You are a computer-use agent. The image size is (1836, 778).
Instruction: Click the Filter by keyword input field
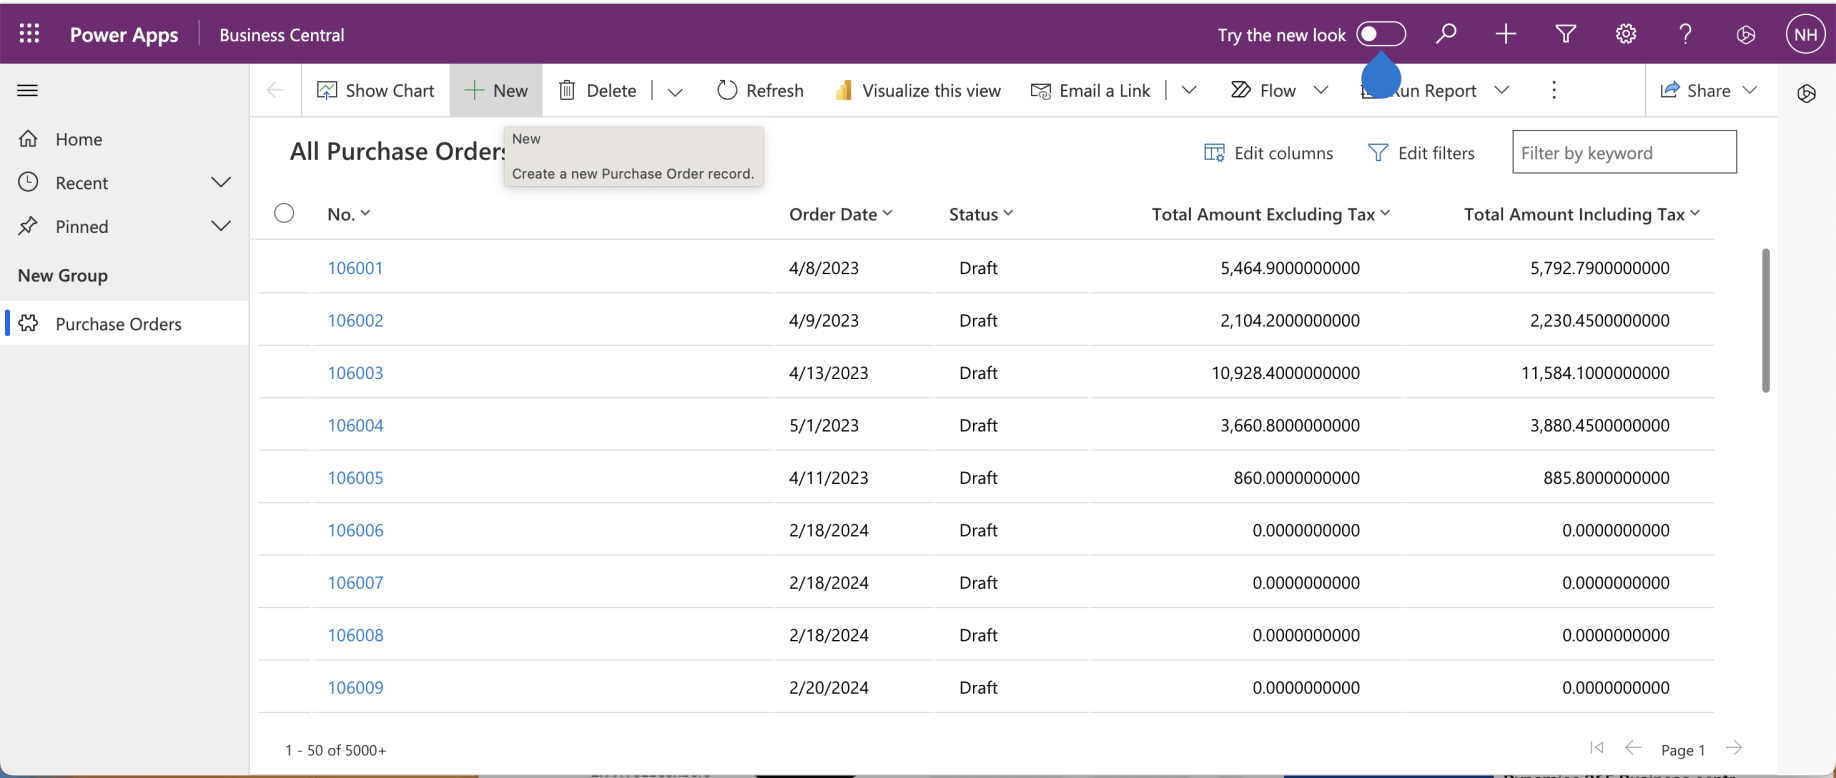tap(1623, 153)
